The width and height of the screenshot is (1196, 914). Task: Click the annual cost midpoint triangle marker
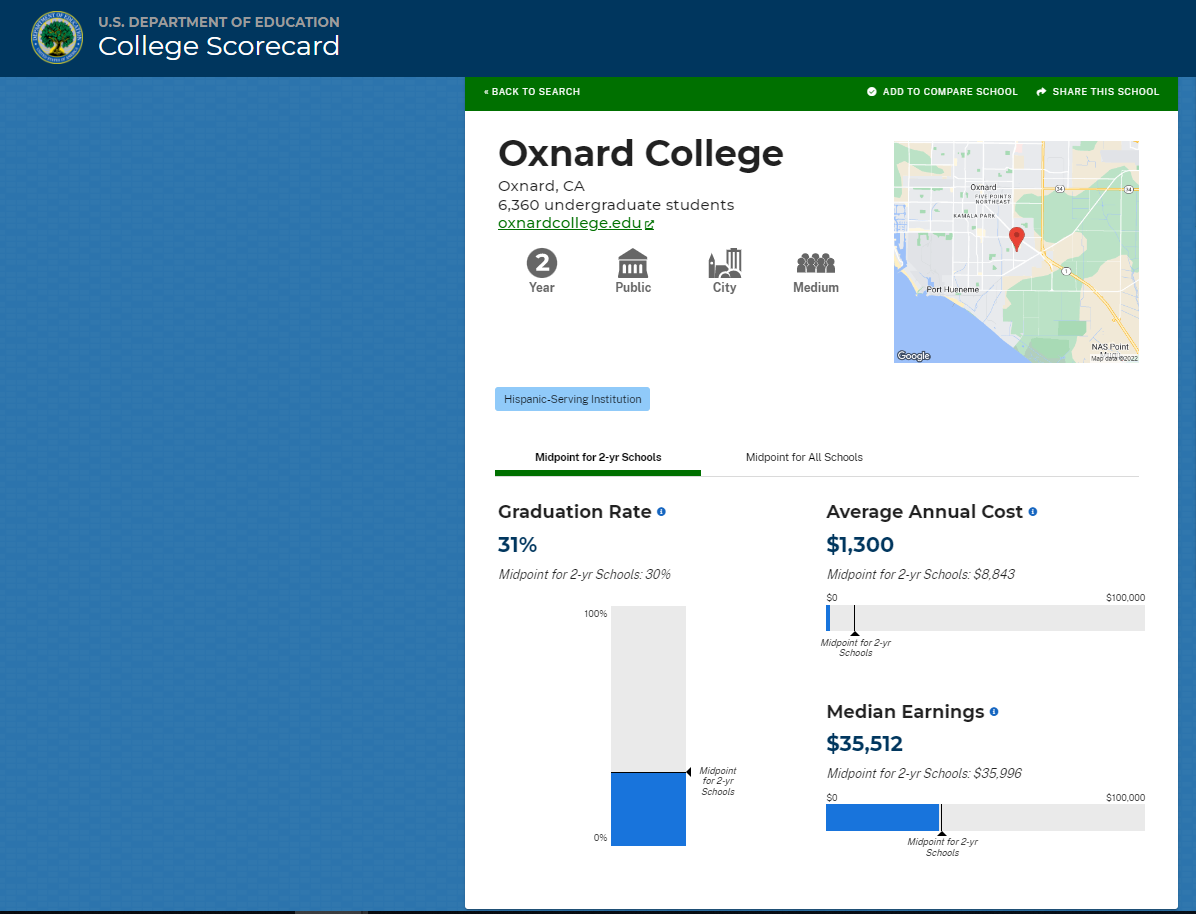(855, 633)
